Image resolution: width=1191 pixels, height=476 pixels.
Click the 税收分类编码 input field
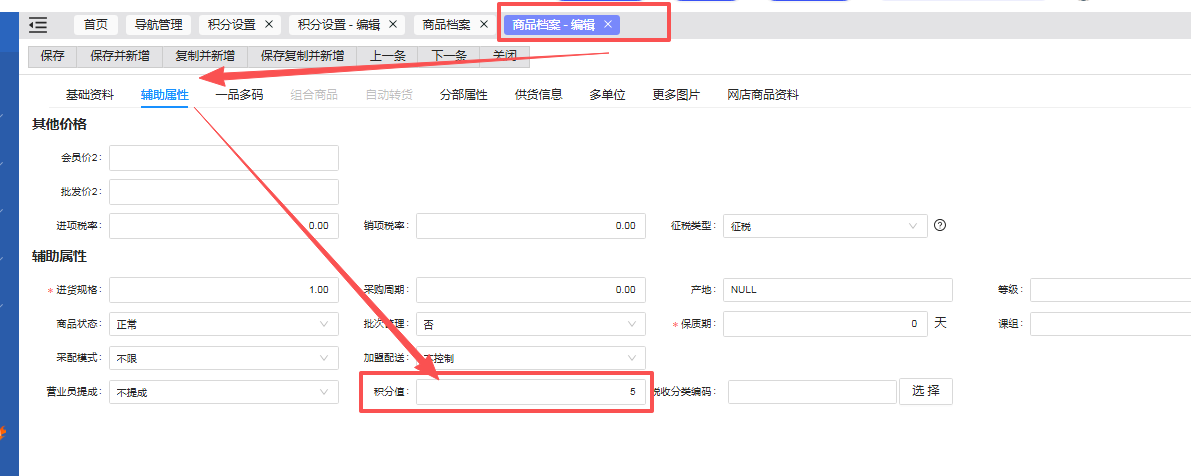coord(813,392)
